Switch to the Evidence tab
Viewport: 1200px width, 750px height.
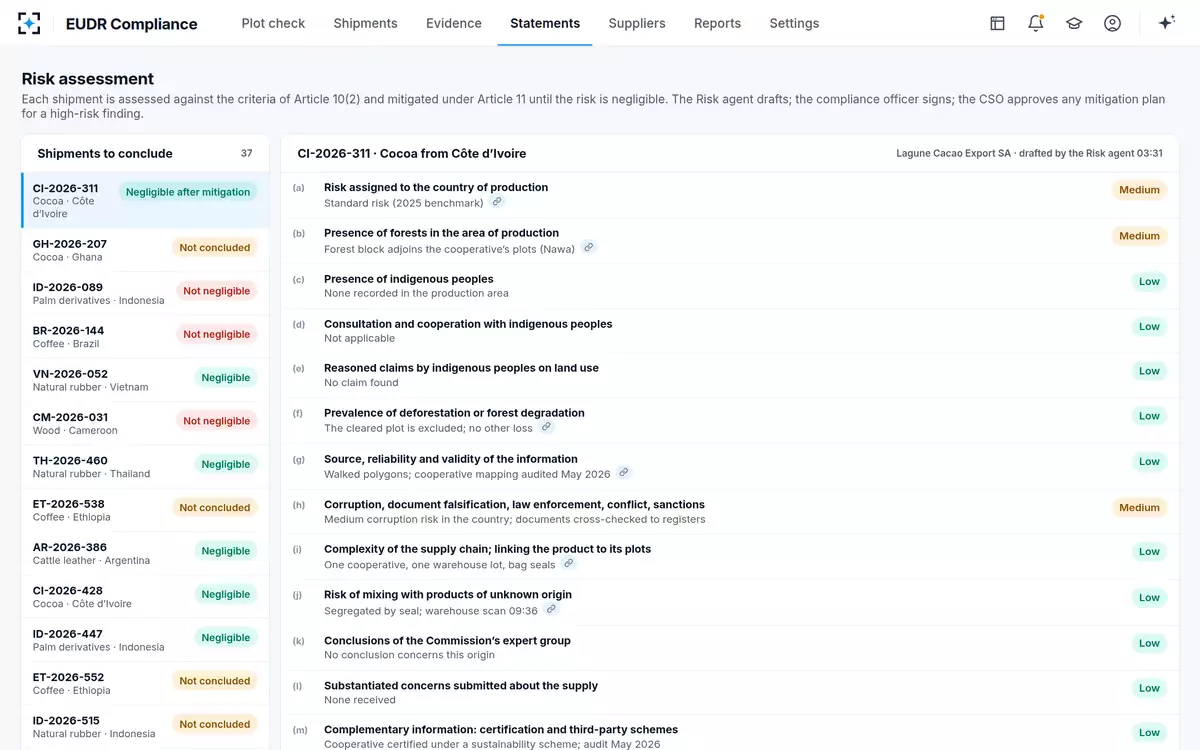point(454,23)
